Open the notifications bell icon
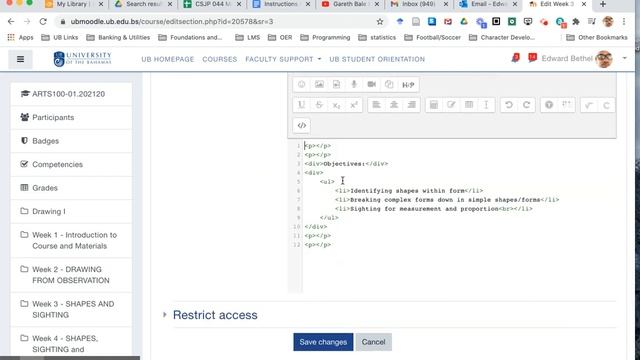 tap(516, 58)
